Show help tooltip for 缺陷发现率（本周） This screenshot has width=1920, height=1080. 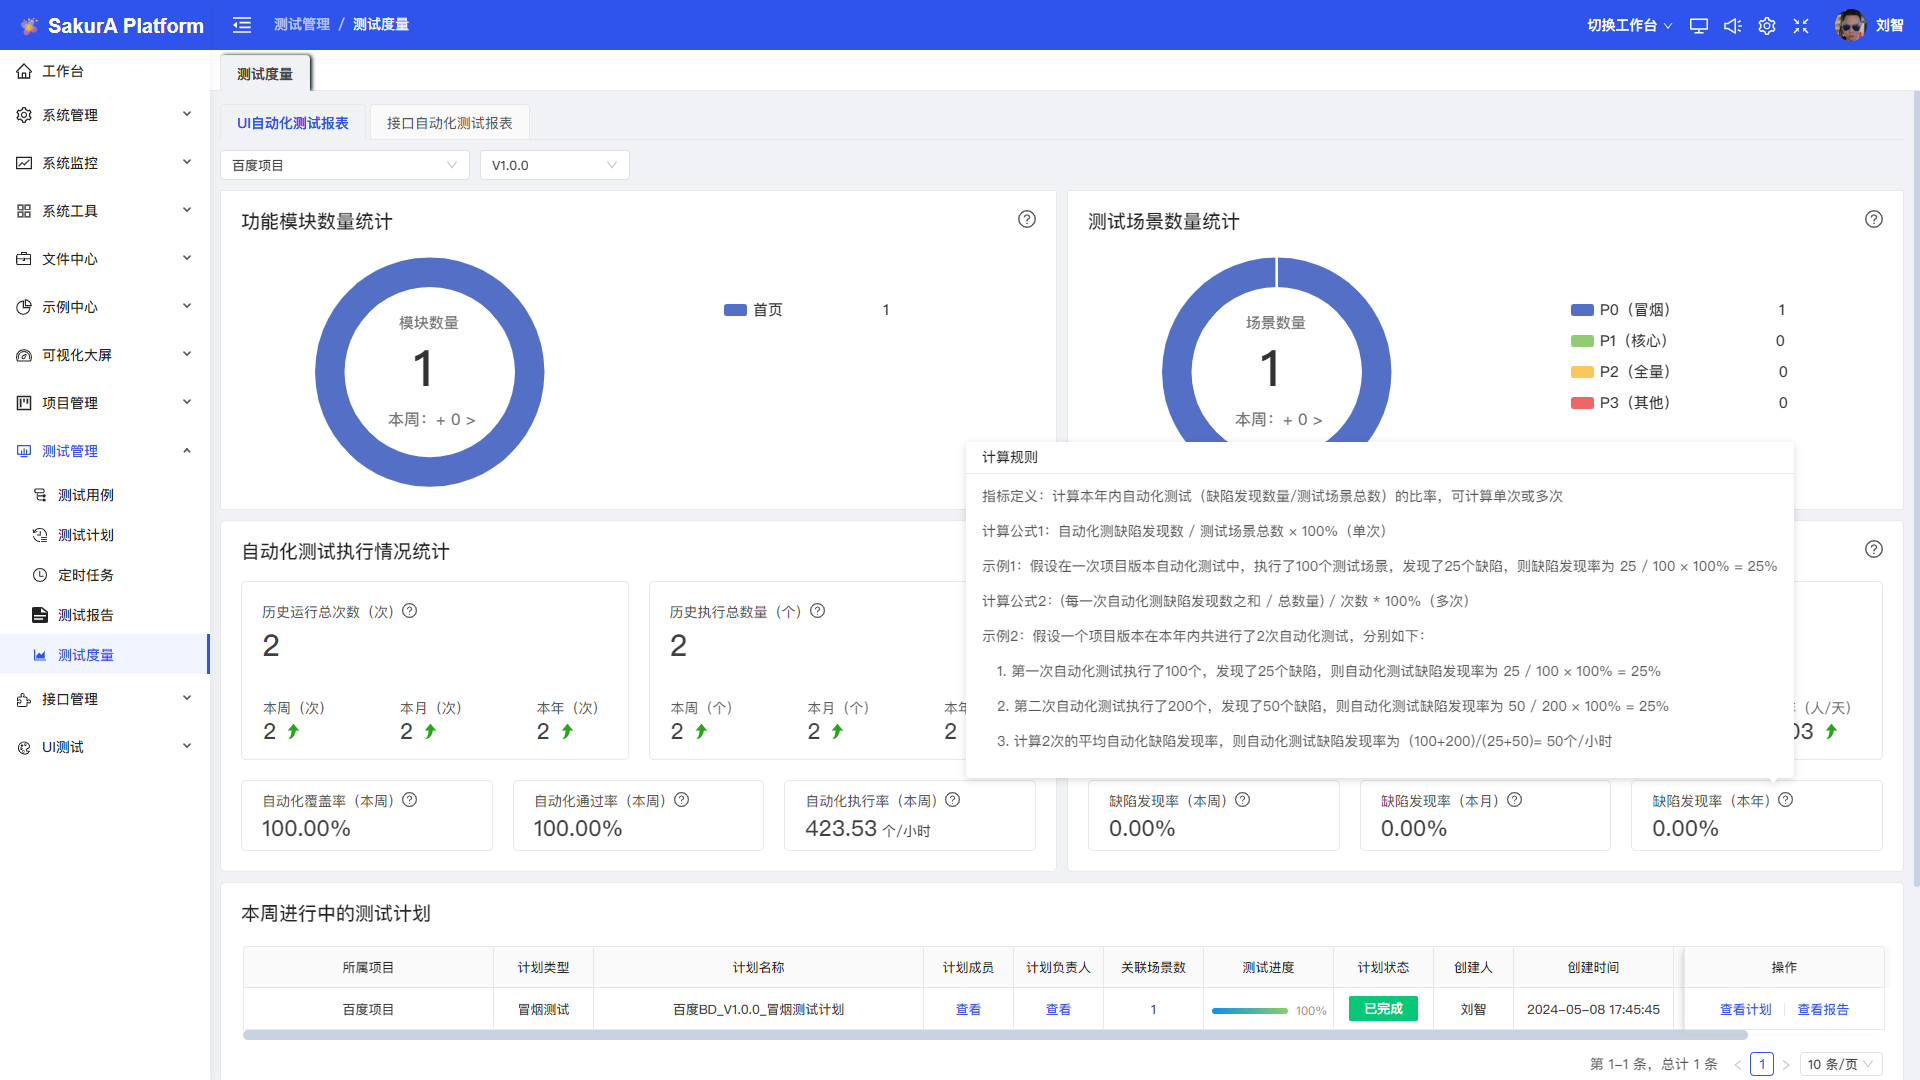1242,800
